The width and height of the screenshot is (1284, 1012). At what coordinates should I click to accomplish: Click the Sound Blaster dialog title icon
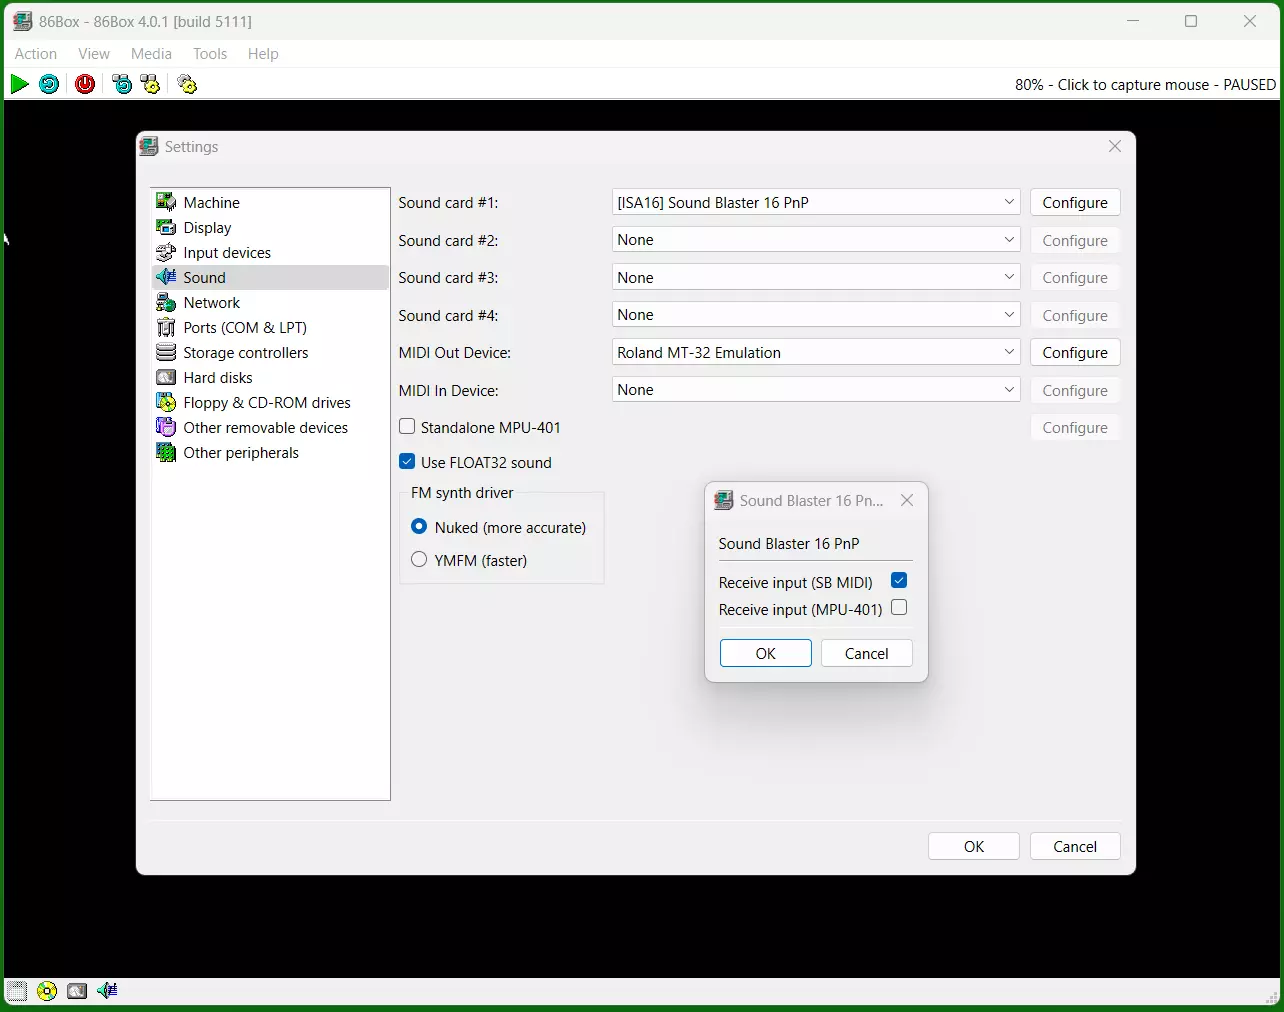click(724, 500)
